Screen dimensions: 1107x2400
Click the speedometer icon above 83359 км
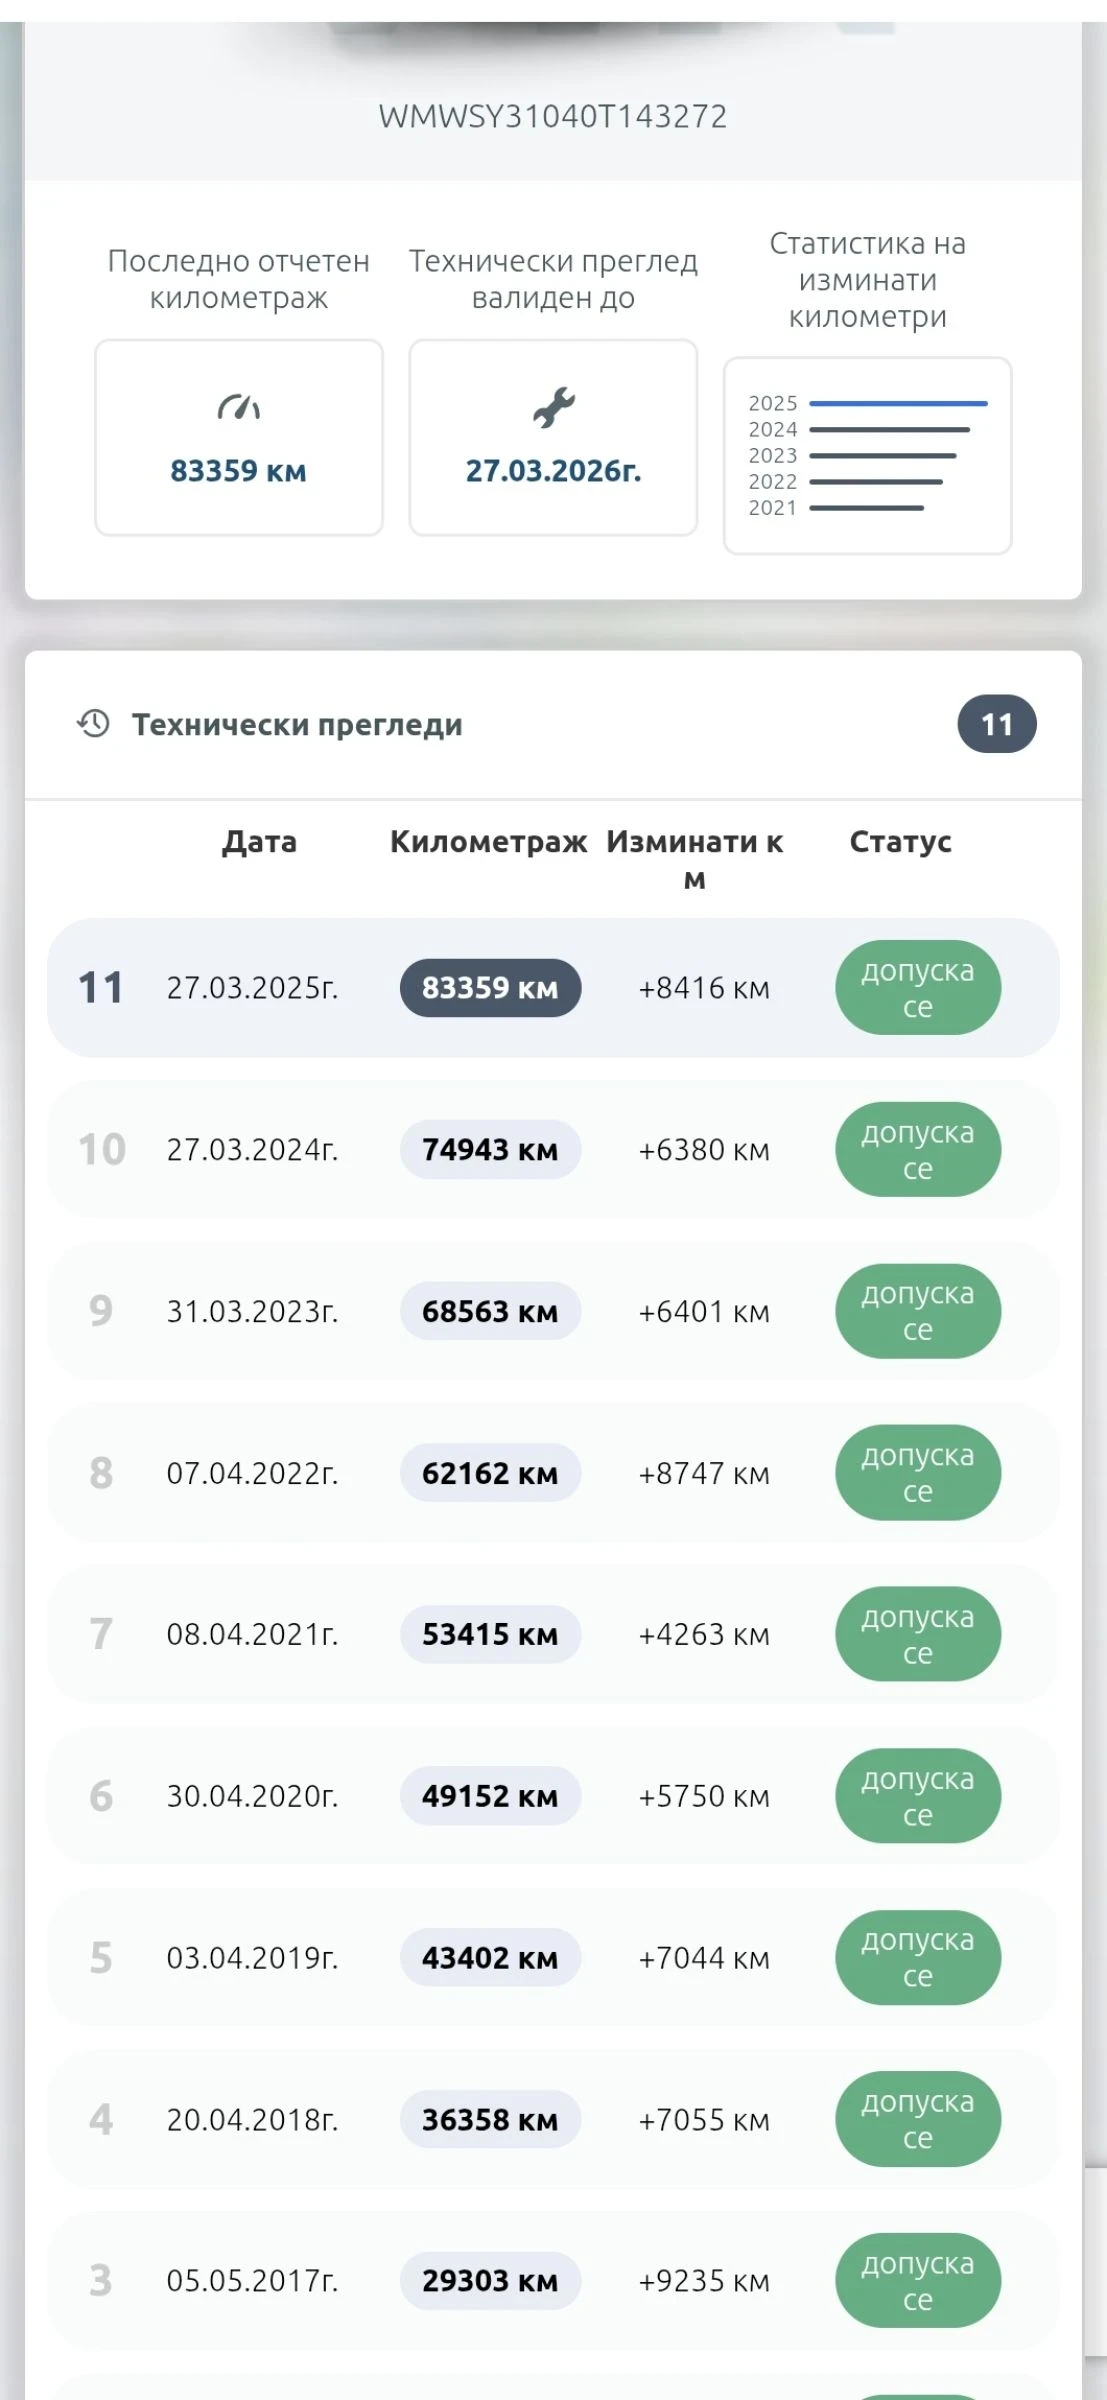(x=238, y=408)
